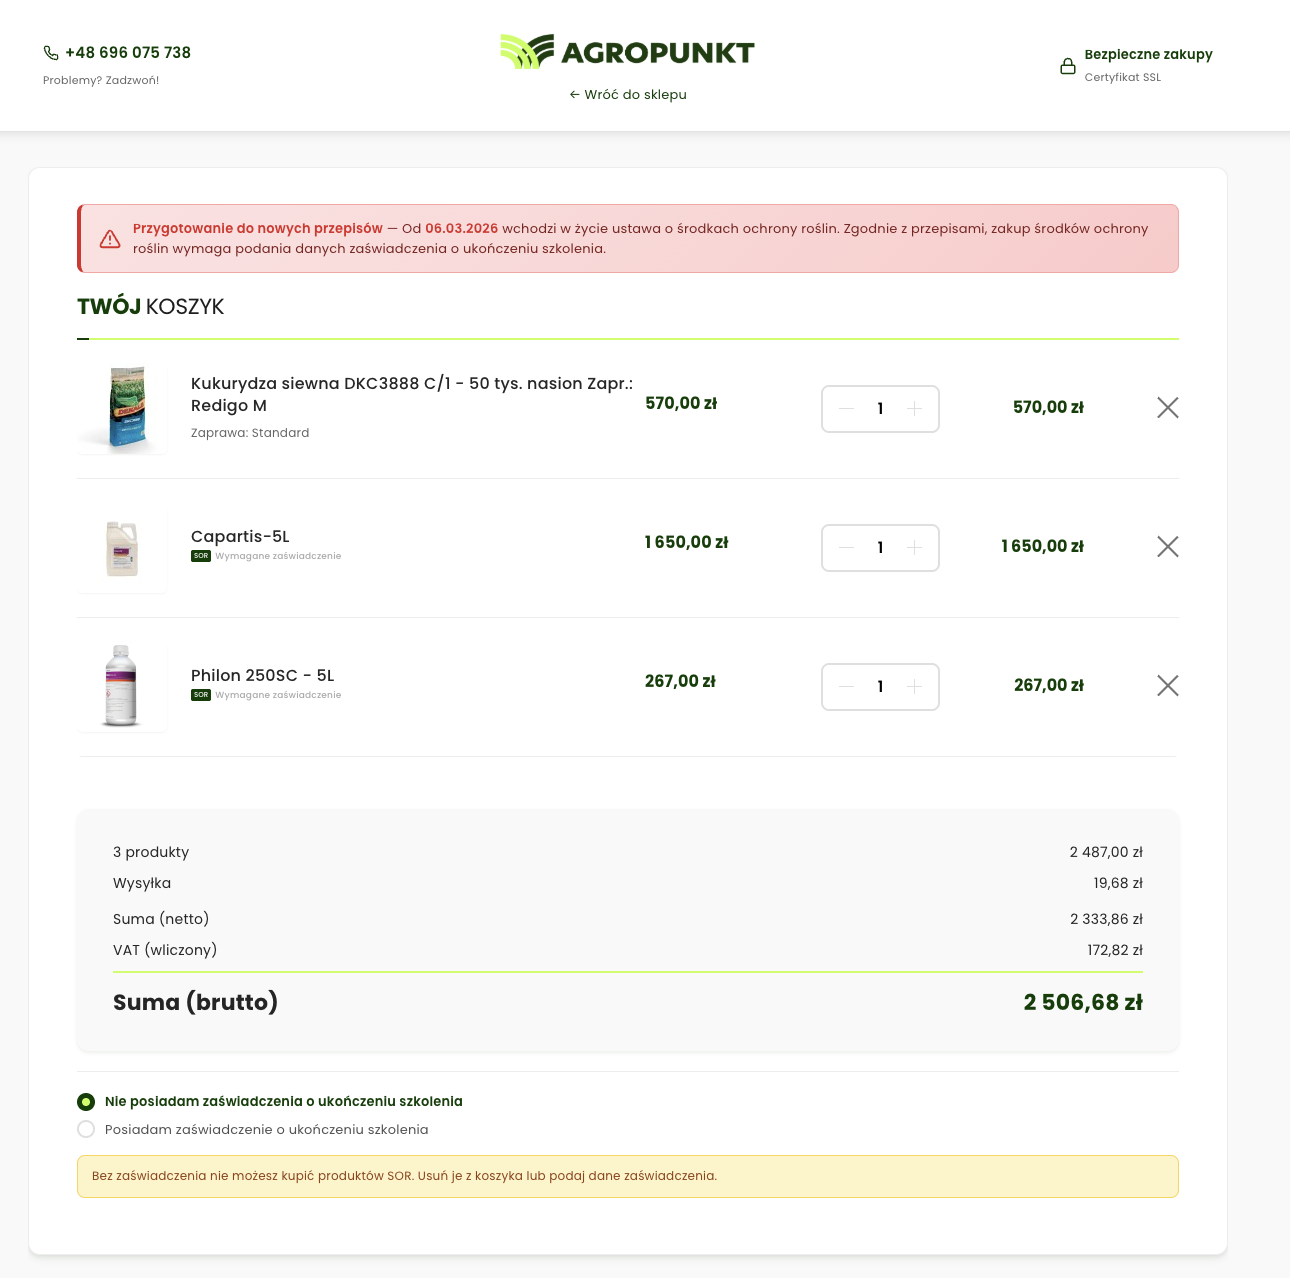
Task: Click the Agropunkt logo
Action: point(627,52)
